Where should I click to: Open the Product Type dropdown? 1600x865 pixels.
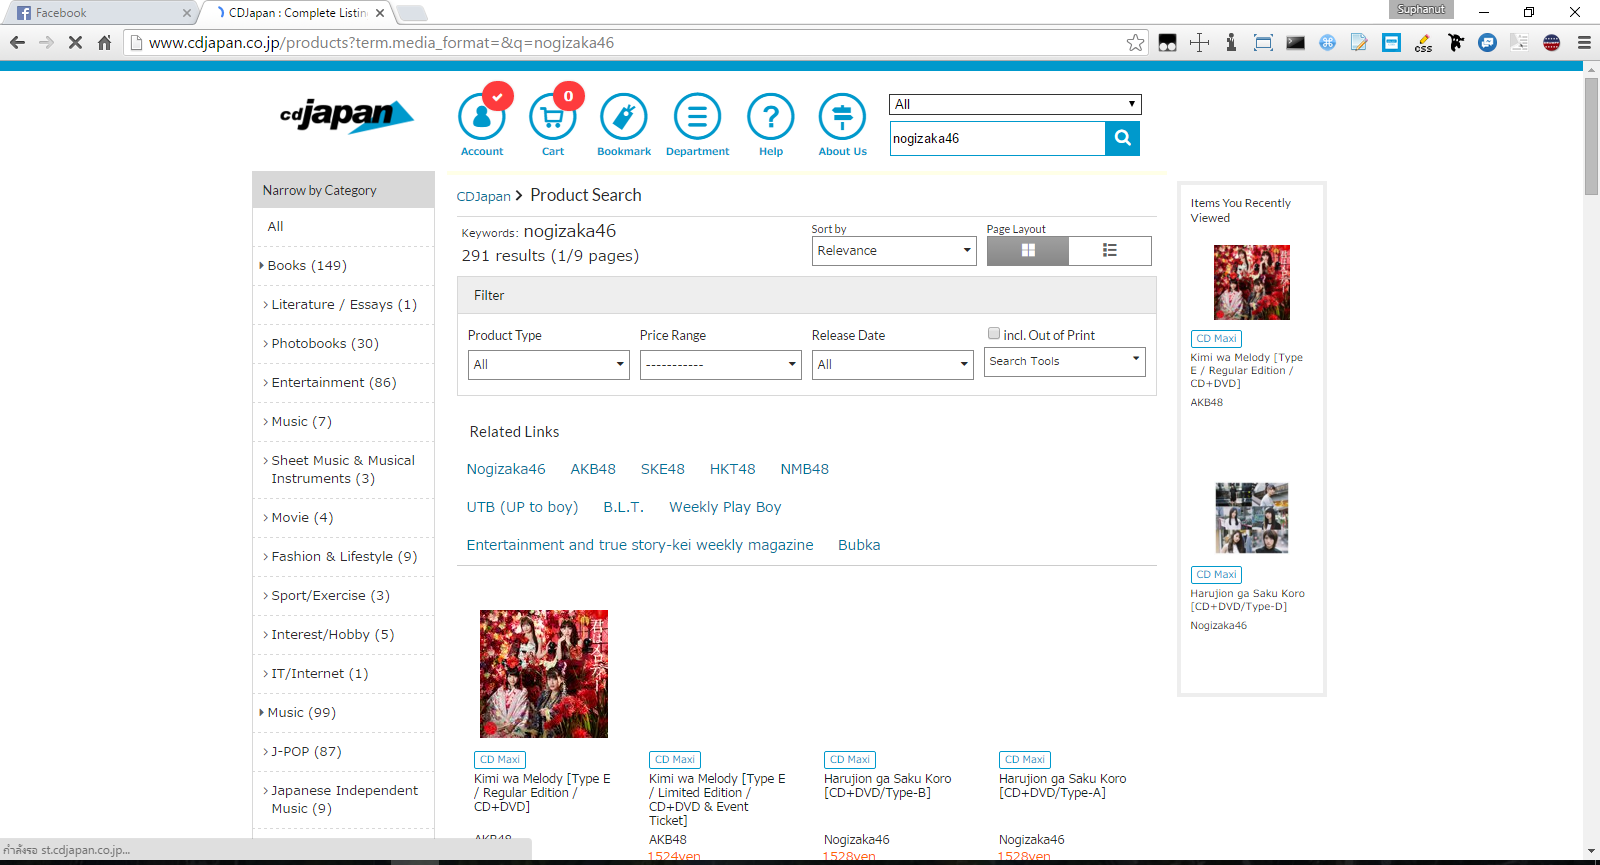pyautogui.click(x=549, y=364)
